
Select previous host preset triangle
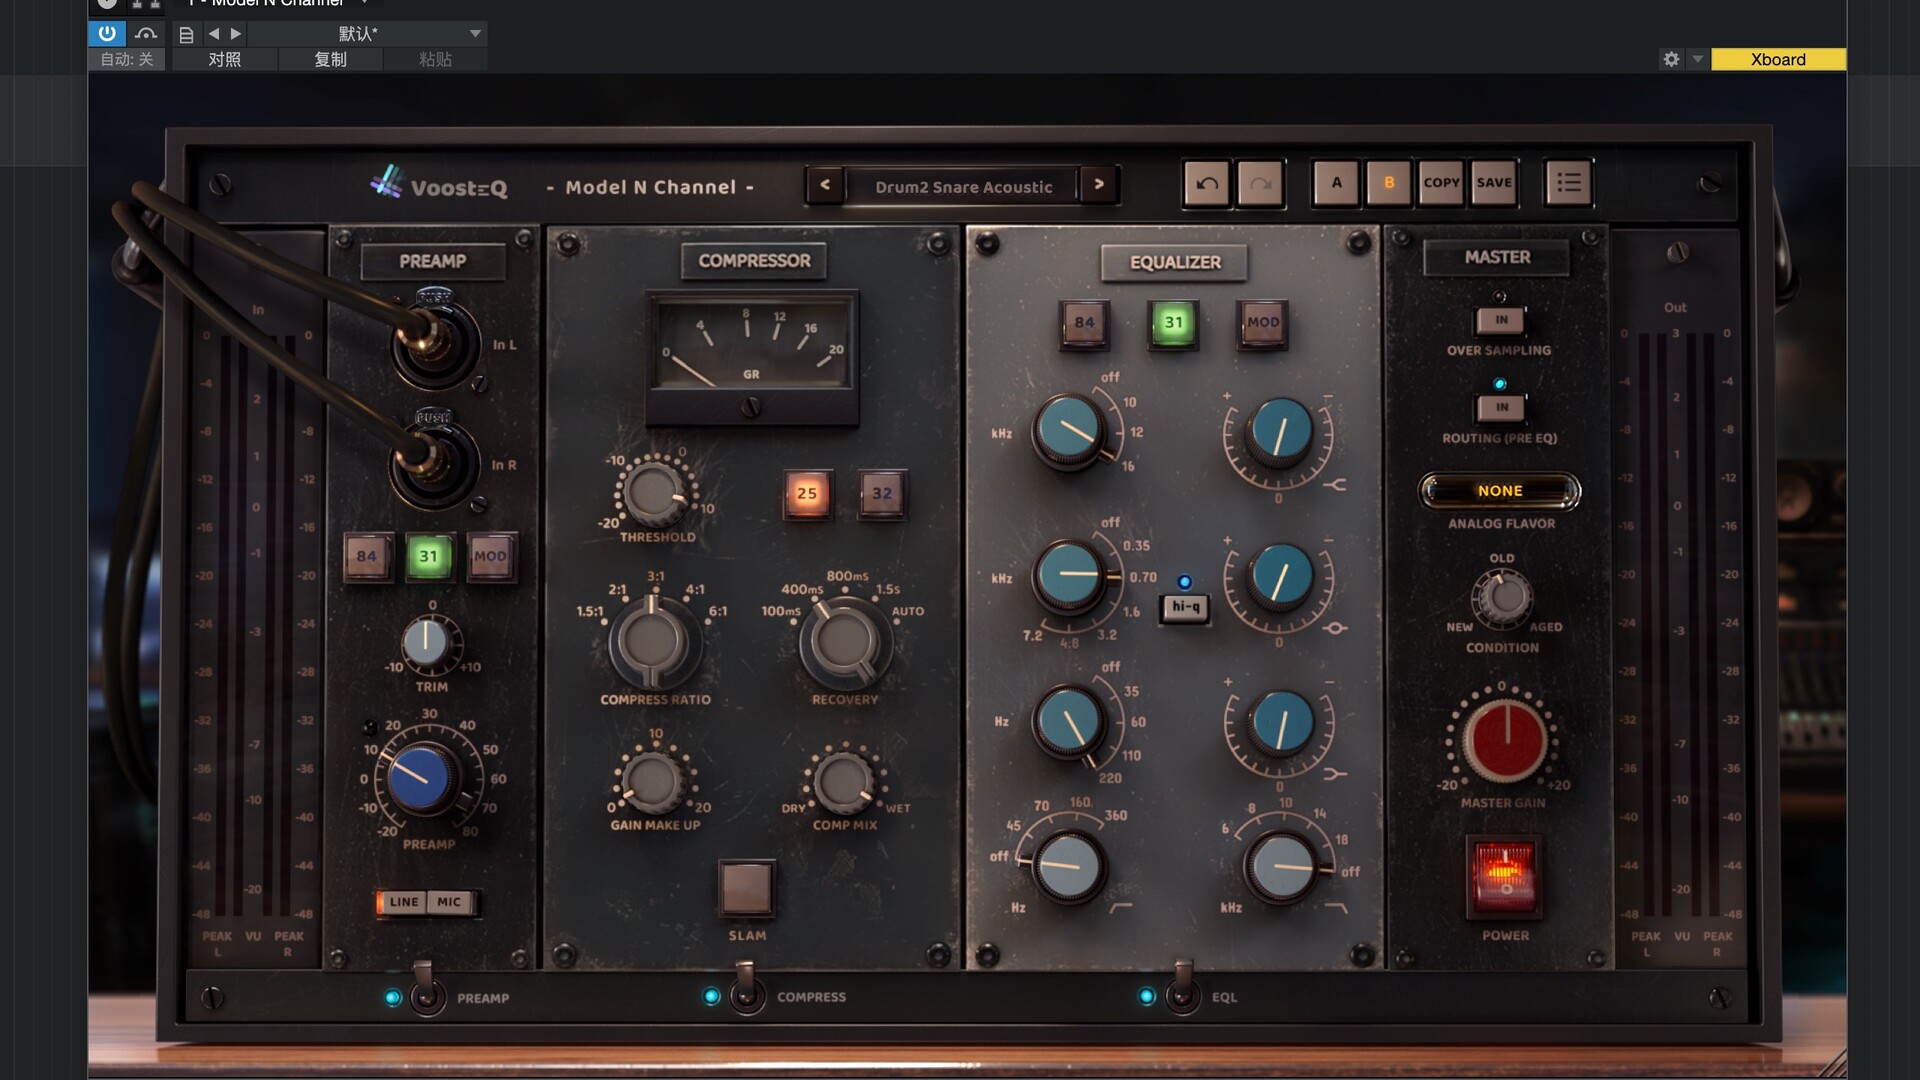[213, 34]
